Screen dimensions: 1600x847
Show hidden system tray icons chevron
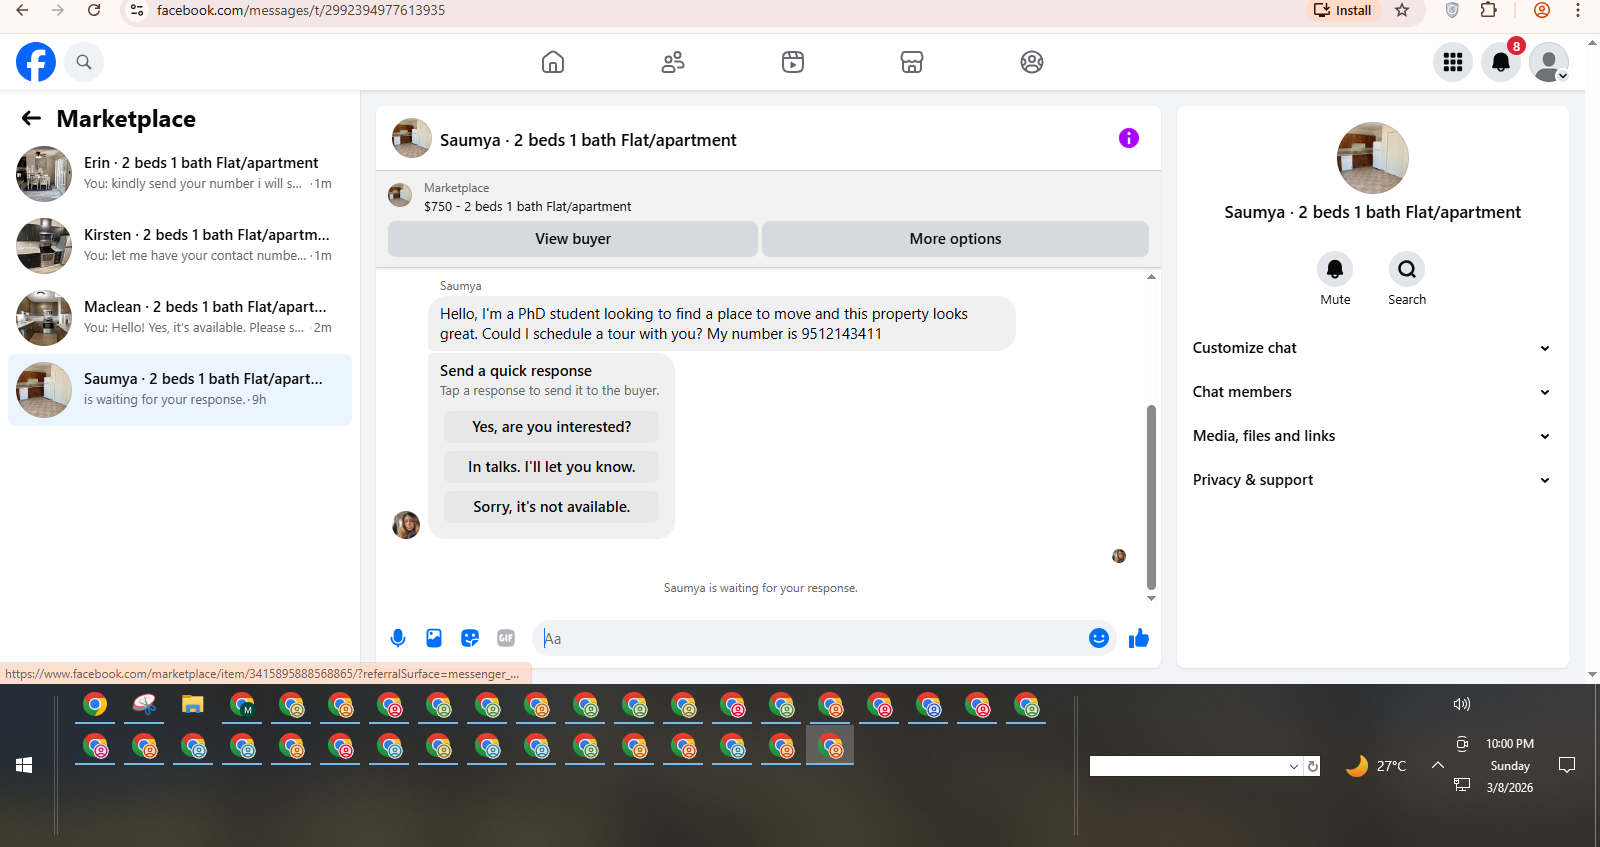pyautogui.click(x=1437, y=765)
